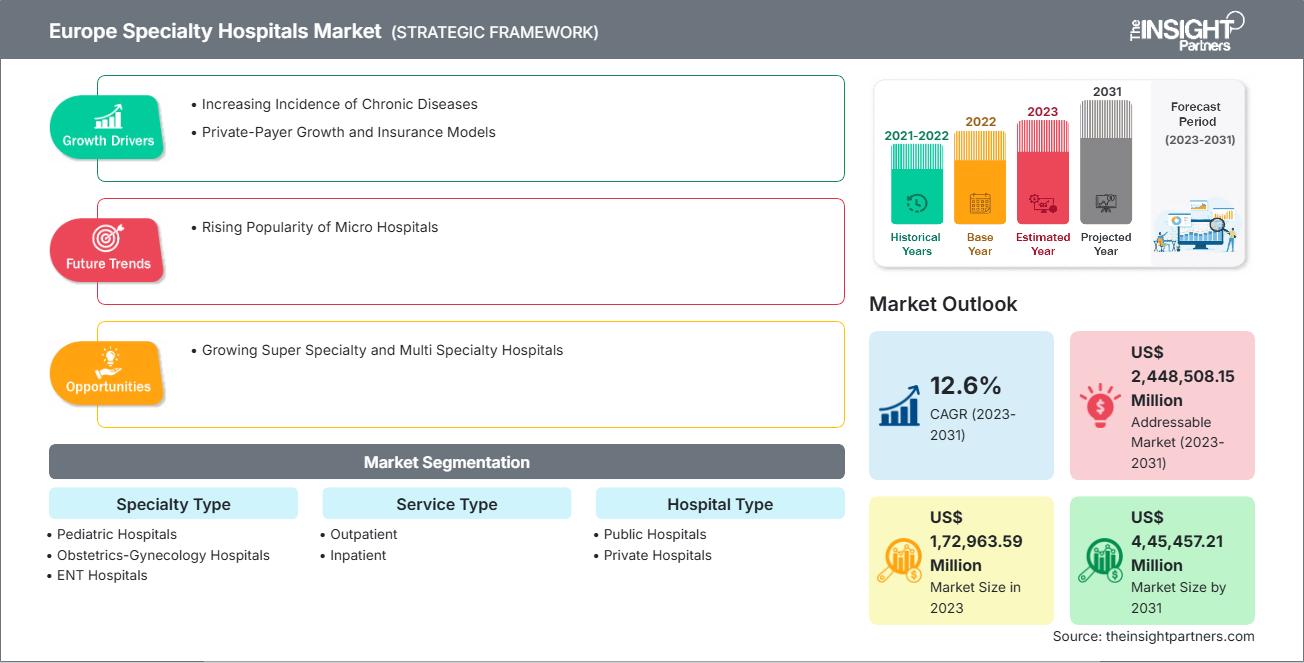Open the Market Segmentation header bar
The width and height of the screenshot is (1304, 663).
446,461
